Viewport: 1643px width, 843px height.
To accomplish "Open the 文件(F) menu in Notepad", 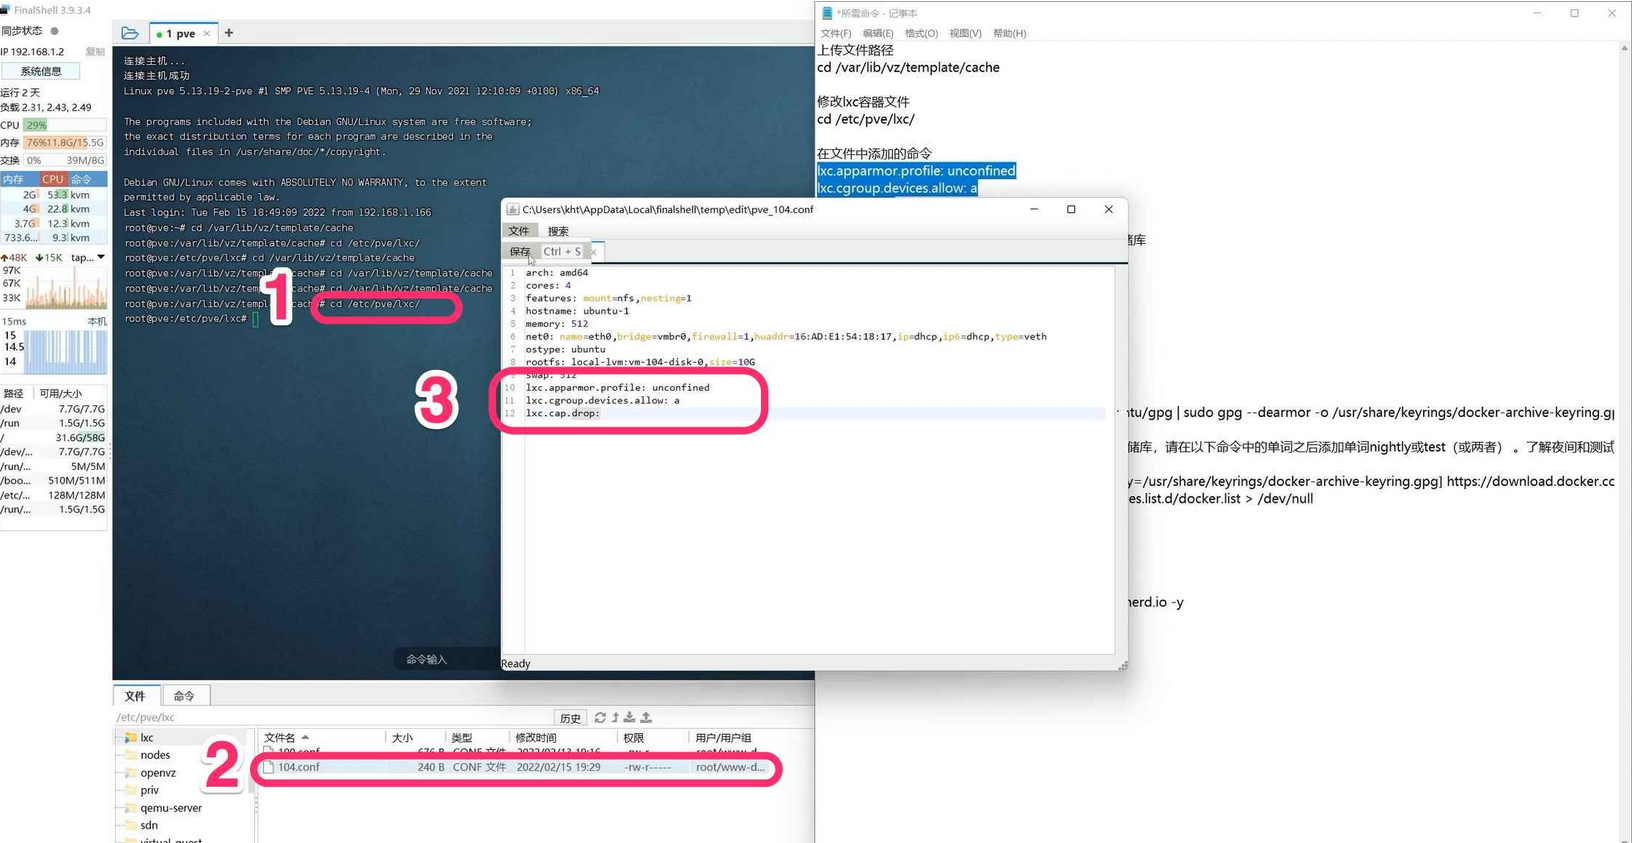I will click(836, 33).
